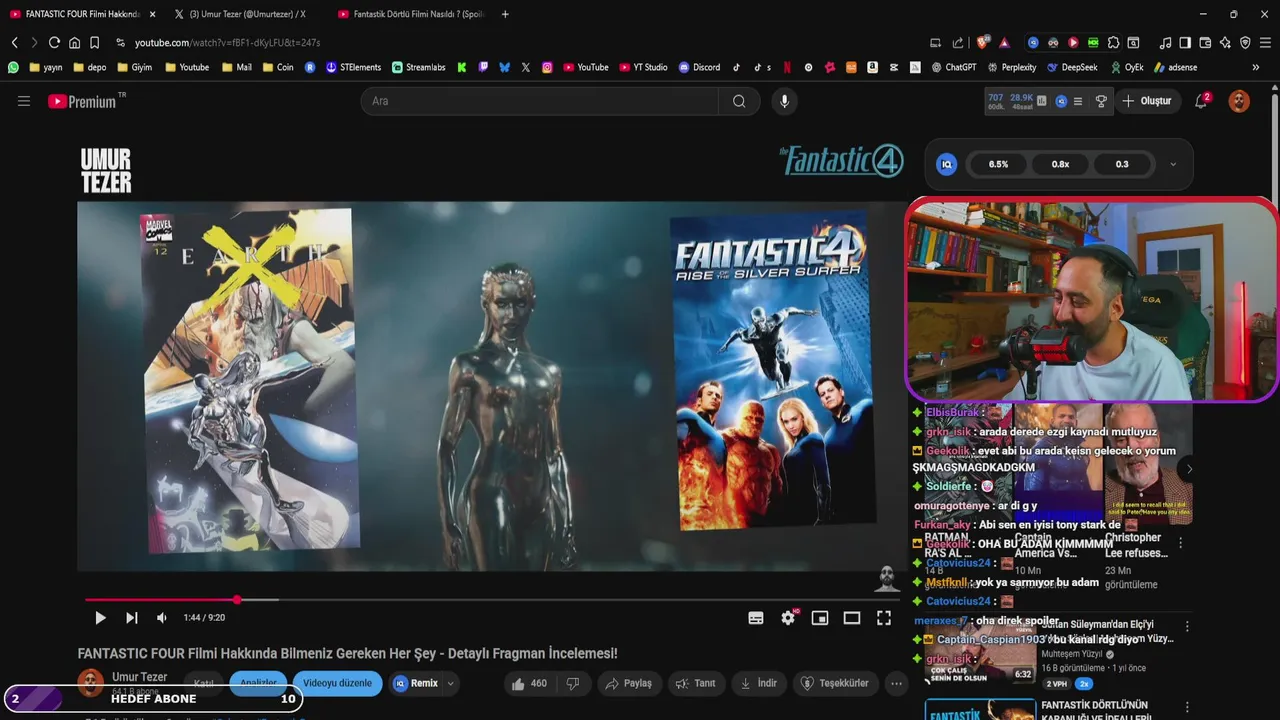Dislike the video

573,683
